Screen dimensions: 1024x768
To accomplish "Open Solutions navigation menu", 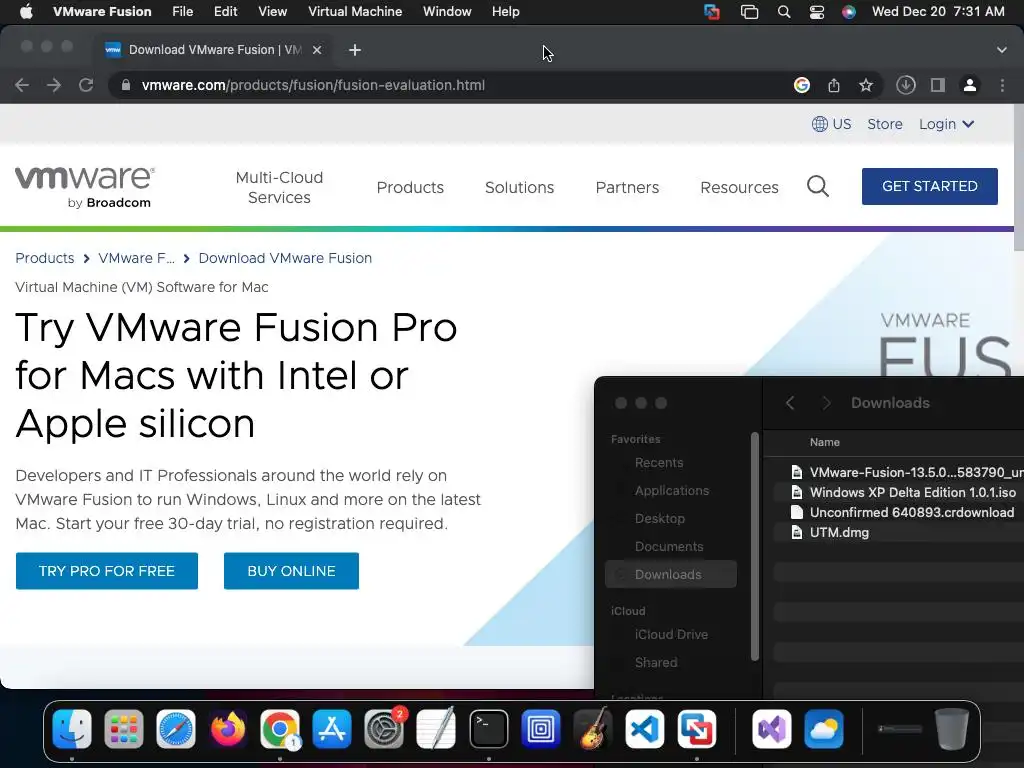I will click(x=519, y=187).
